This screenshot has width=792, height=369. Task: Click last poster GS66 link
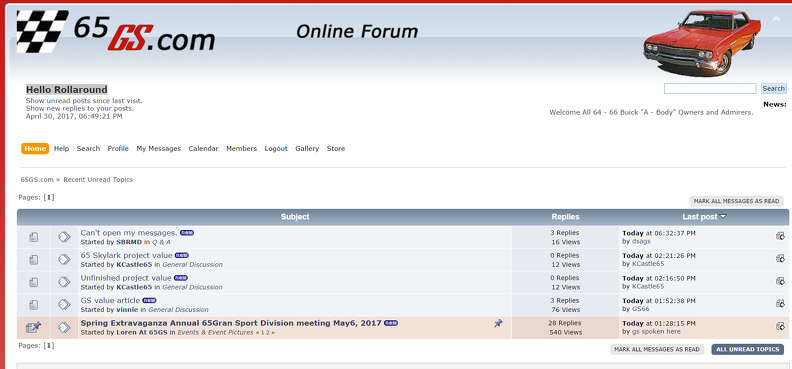tap(640, 309)
